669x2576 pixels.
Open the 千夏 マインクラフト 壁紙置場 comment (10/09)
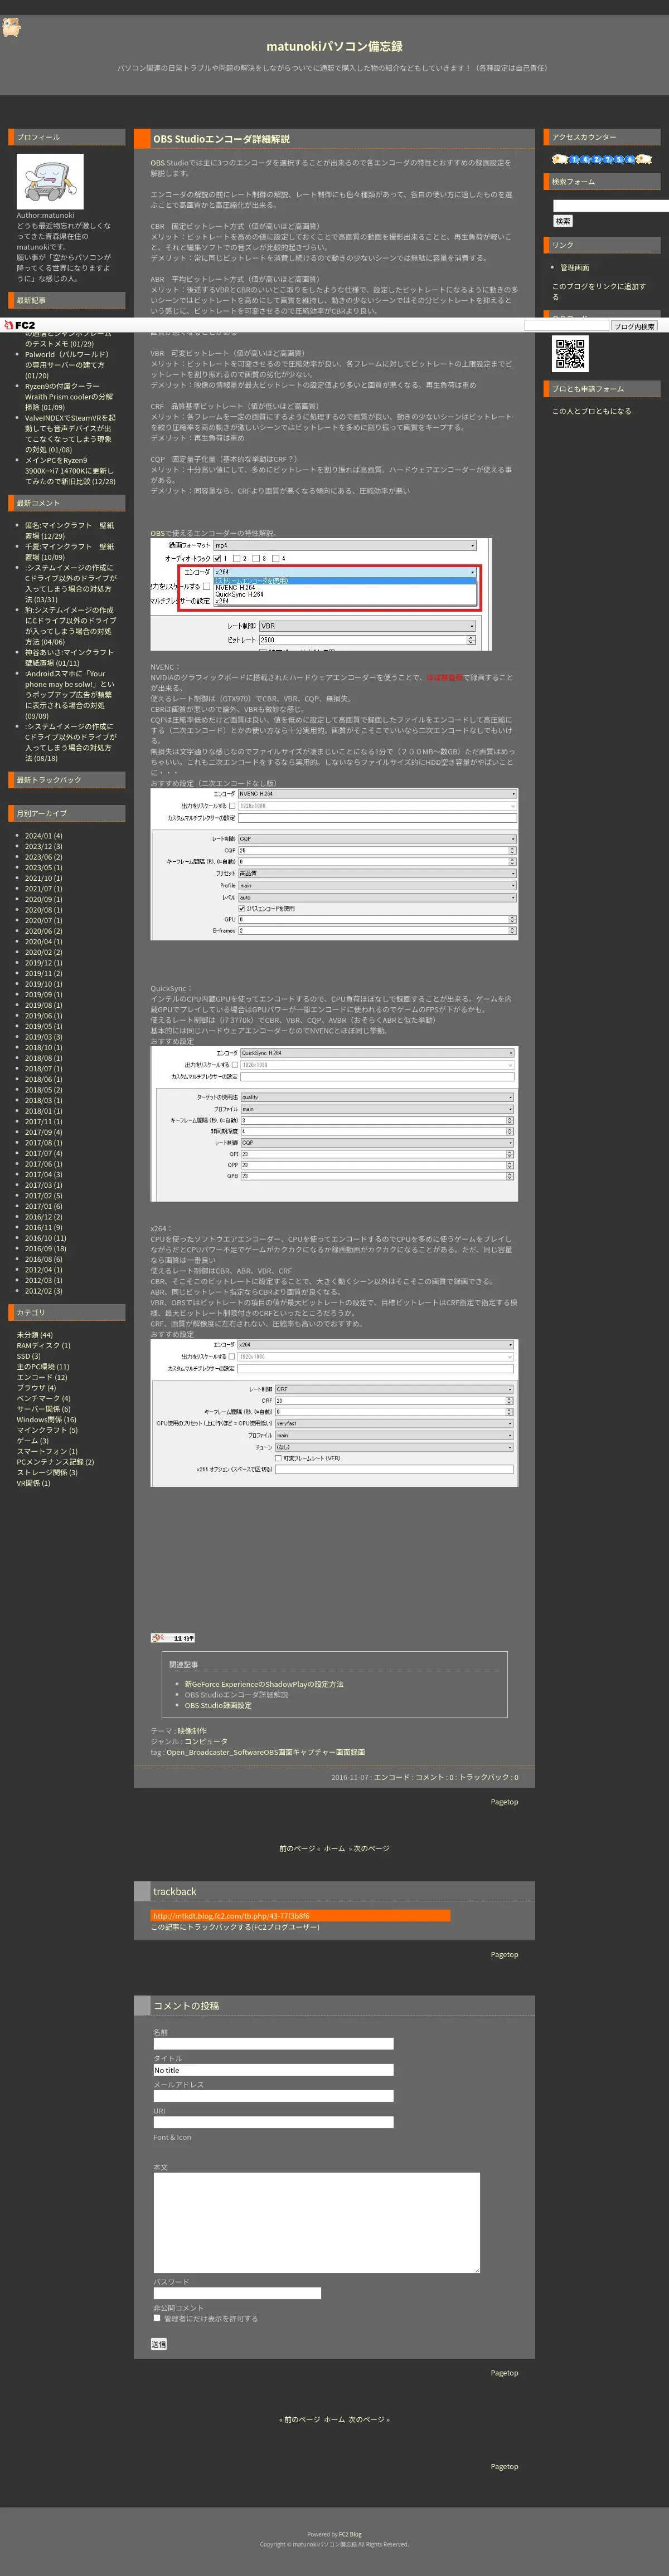pyautogui.click(x=69, y=551)
